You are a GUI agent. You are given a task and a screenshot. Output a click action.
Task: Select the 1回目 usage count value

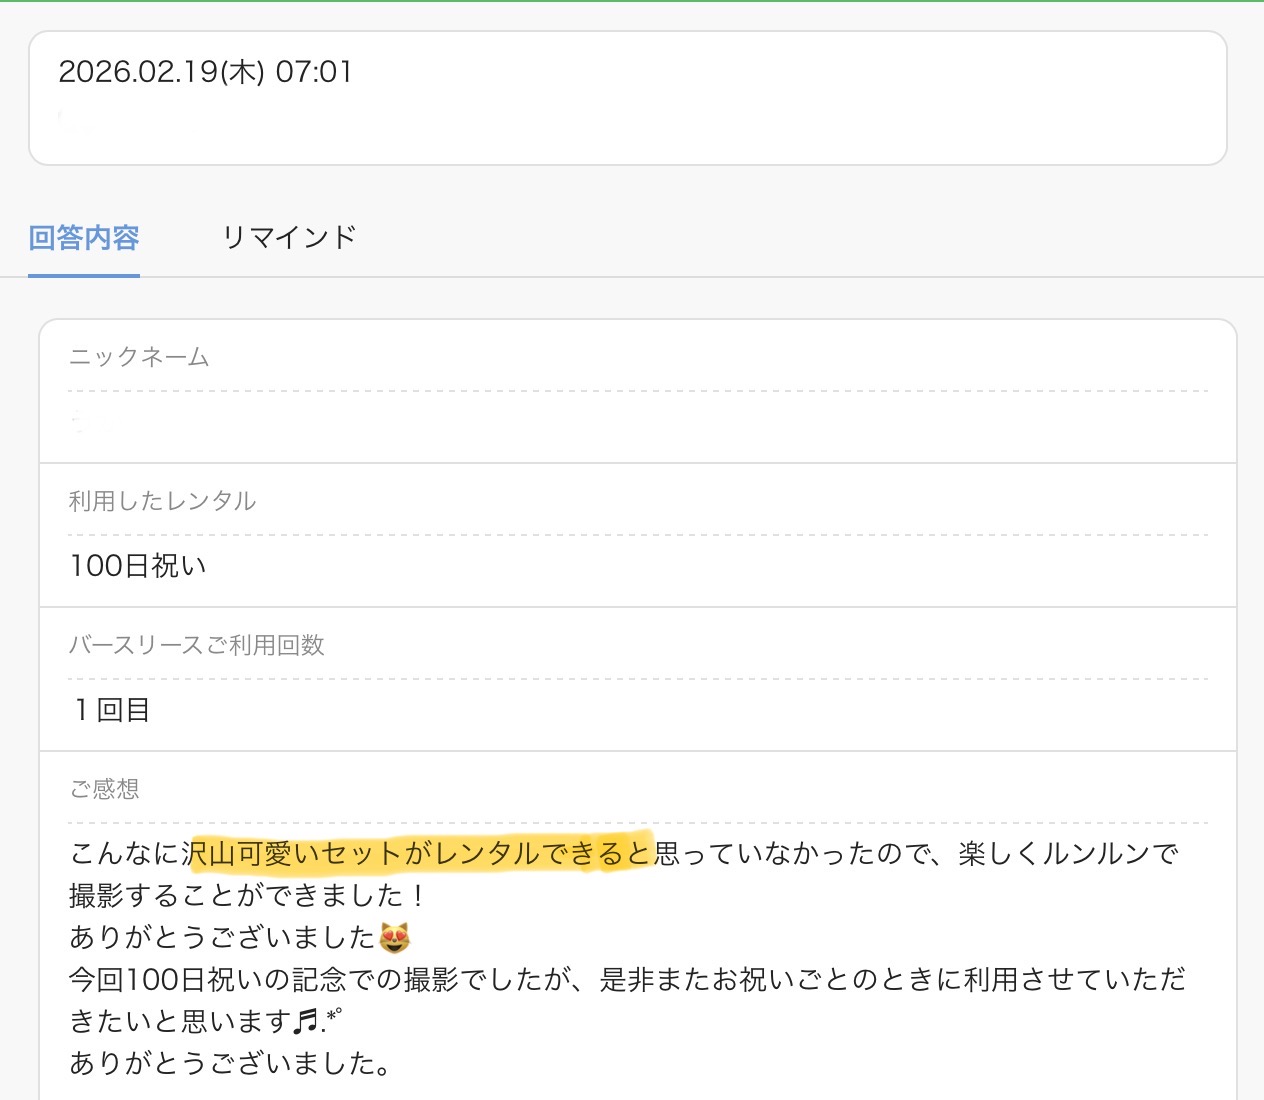point(111,710)
